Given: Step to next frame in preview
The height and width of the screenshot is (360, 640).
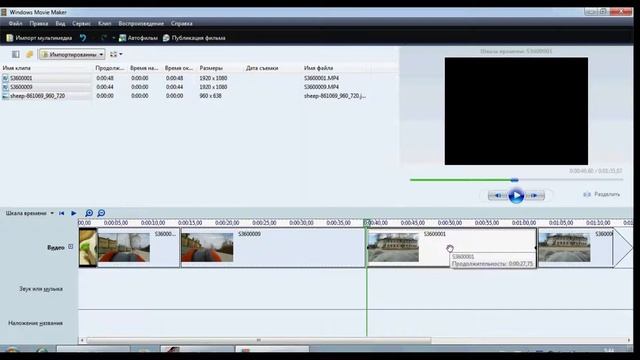Looking at the screenshot, I should (x=535, y=196).
